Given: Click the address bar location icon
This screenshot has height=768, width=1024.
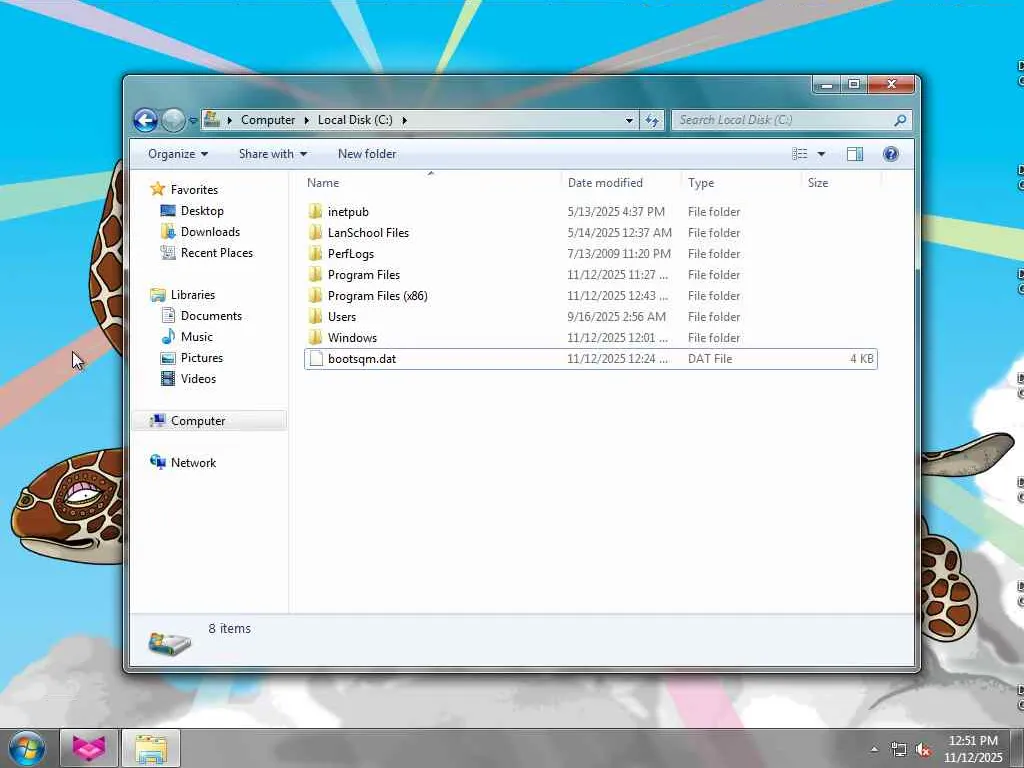Looking at the screenshot, I should (212, 120).
